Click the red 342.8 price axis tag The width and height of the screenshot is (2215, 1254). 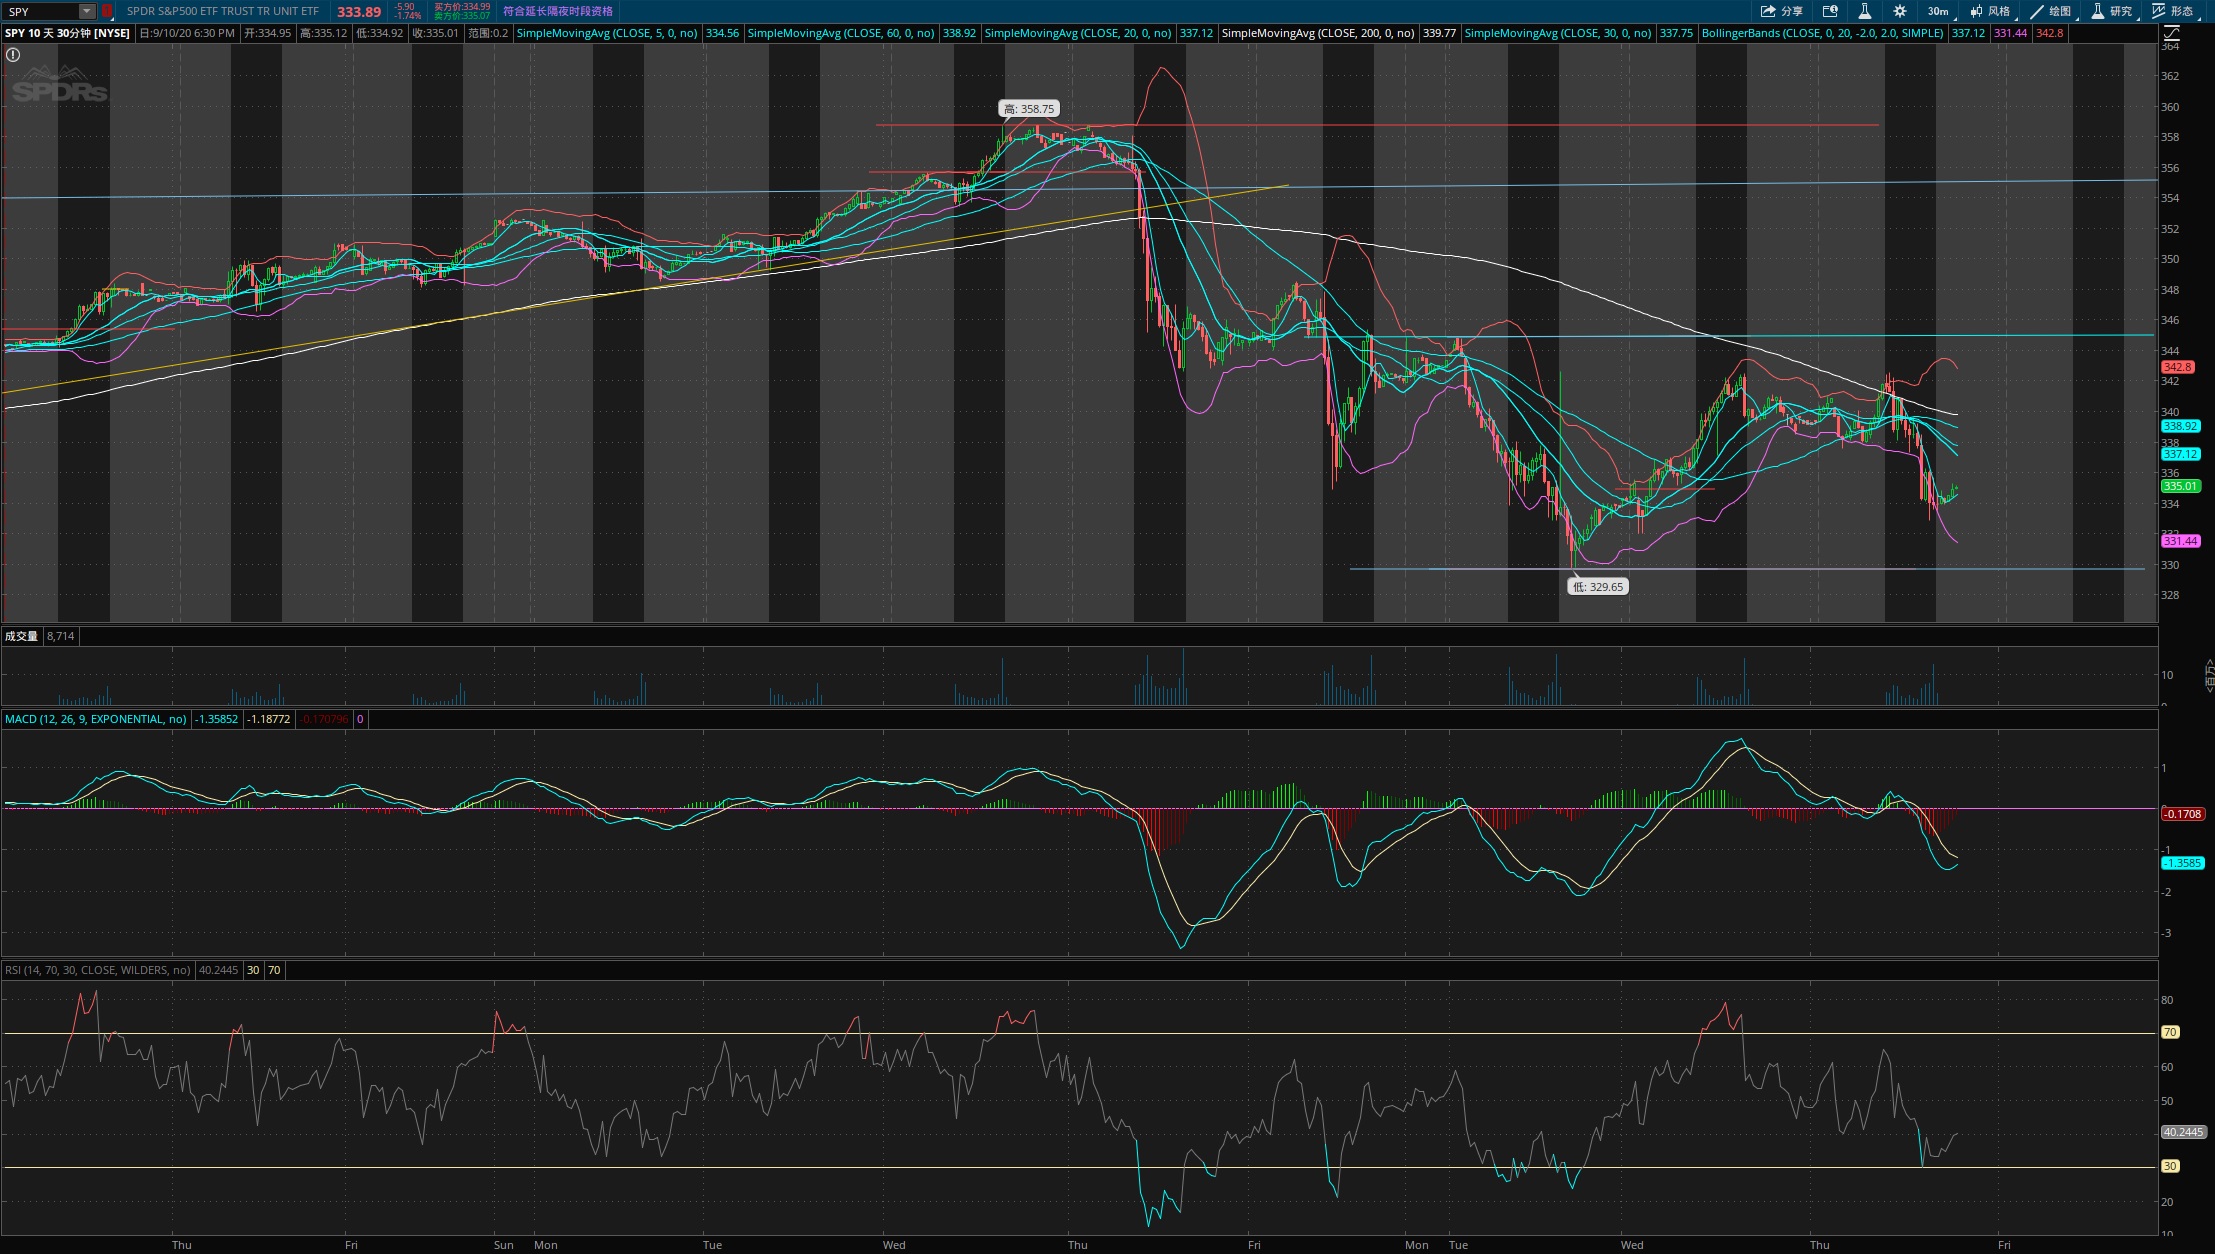pos(2178,367)
